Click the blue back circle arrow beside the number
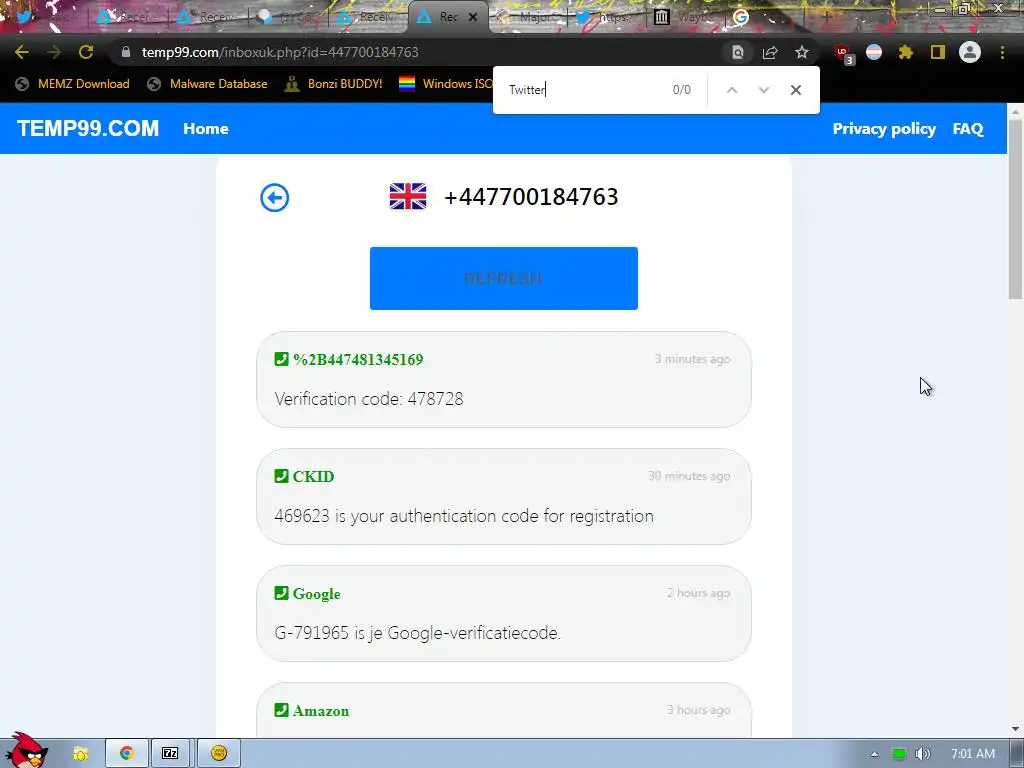Viewport: 1024px width, 768px height. [x=274, y=198]
